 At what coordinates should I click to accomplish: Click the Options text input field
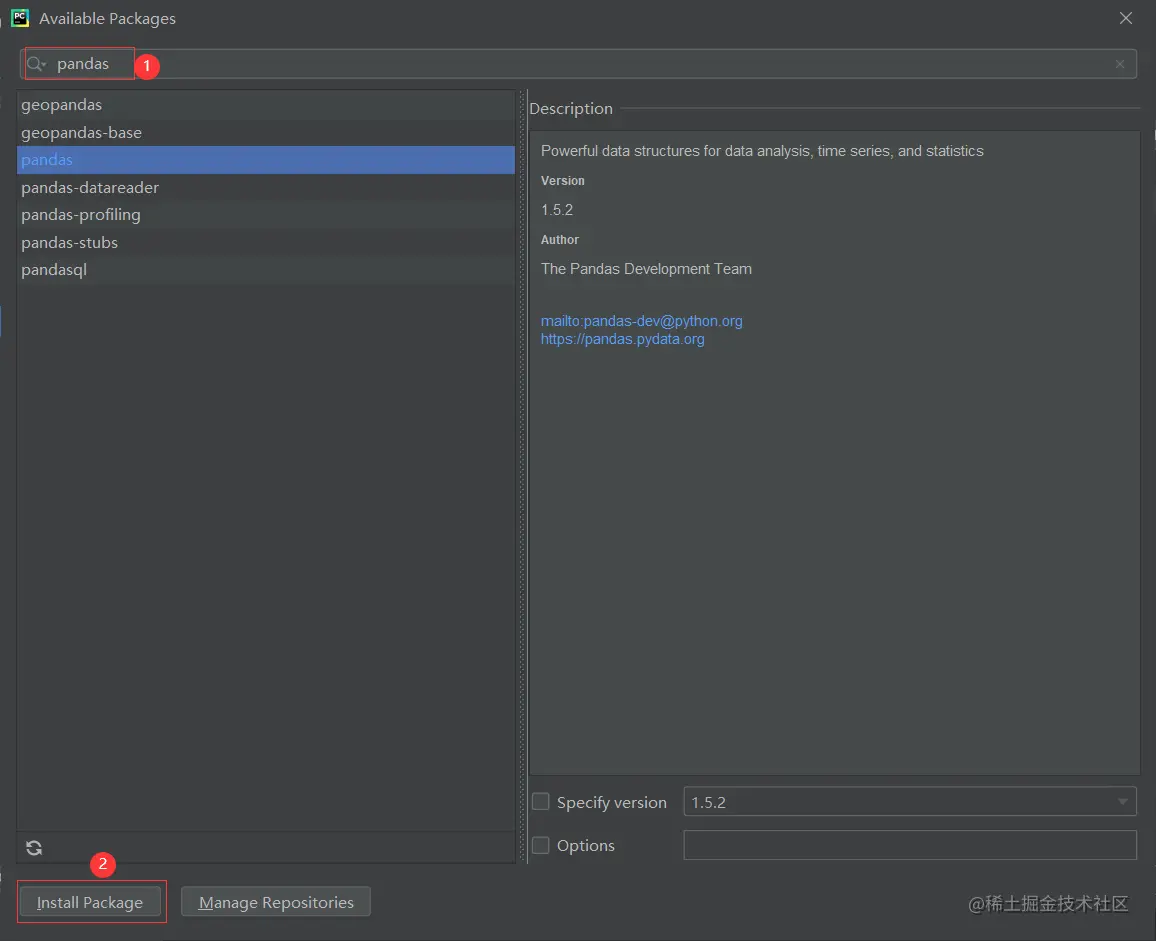(x=910, y=845)
